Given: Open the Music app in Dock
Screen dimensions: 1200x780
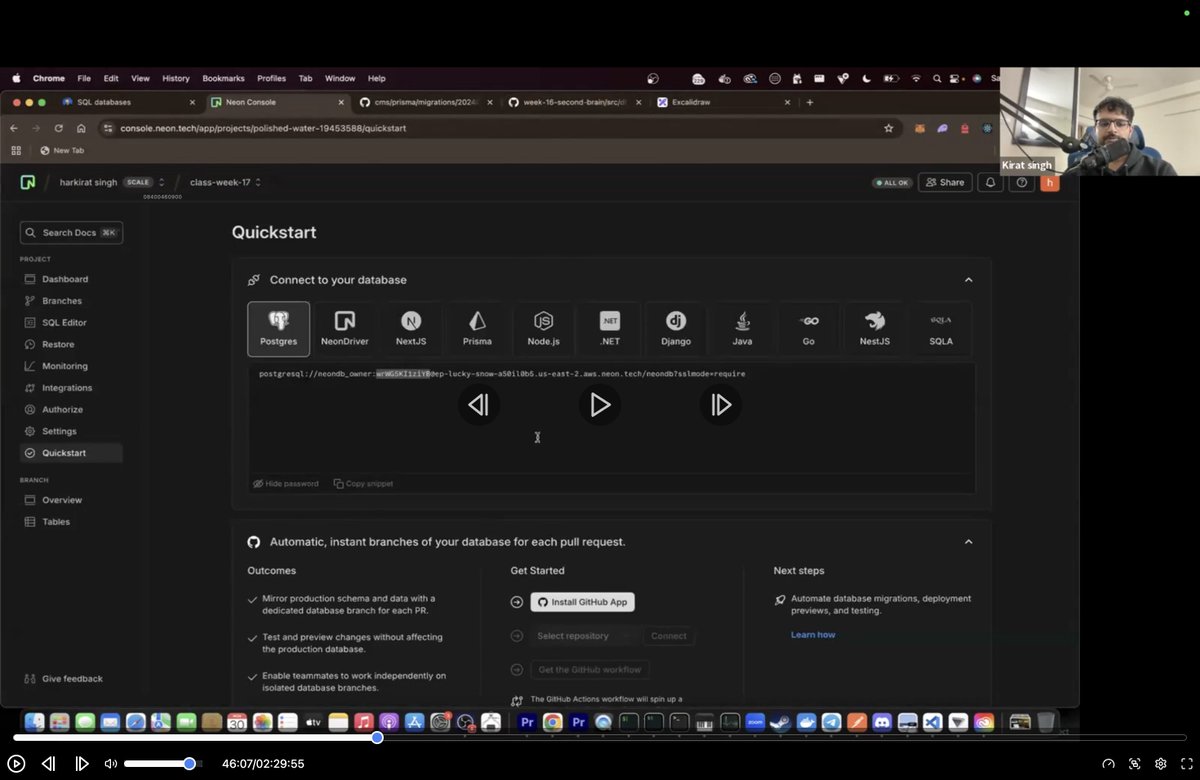Looking at the screenshot, I should (364, 721).
